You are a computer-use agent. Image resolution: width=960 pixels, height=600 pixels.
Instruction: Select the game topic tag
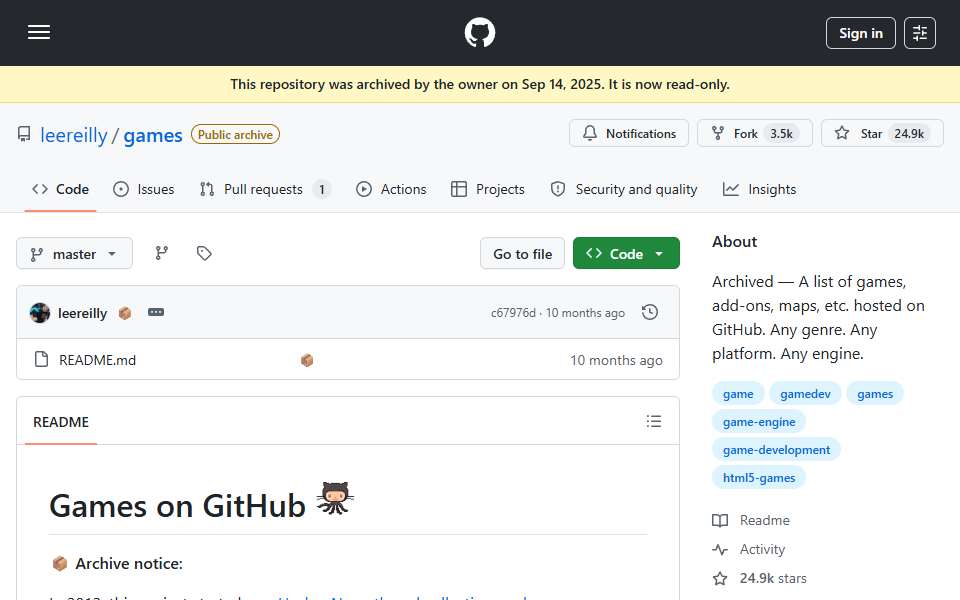click(x=738, y=394)
